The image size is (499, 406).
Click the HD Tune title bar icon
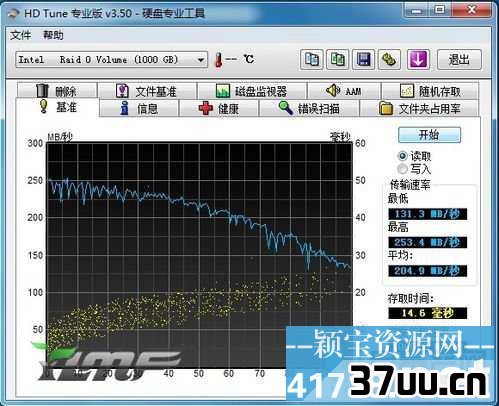[x=13, y=13]
